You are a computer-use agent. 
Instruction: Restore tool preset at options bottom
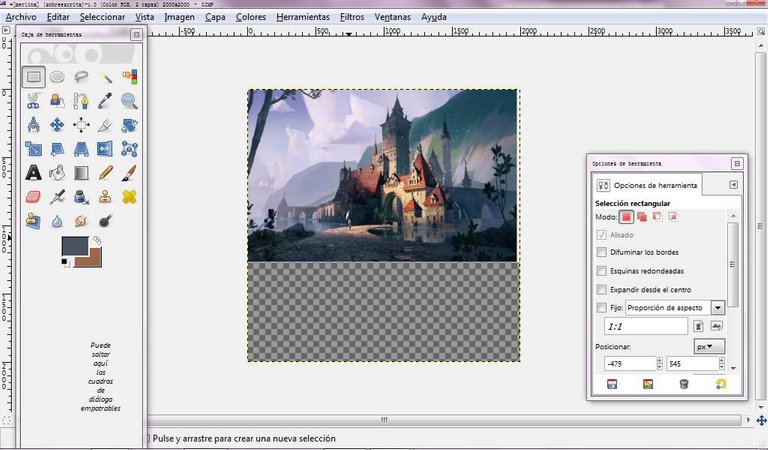[648, 384]
